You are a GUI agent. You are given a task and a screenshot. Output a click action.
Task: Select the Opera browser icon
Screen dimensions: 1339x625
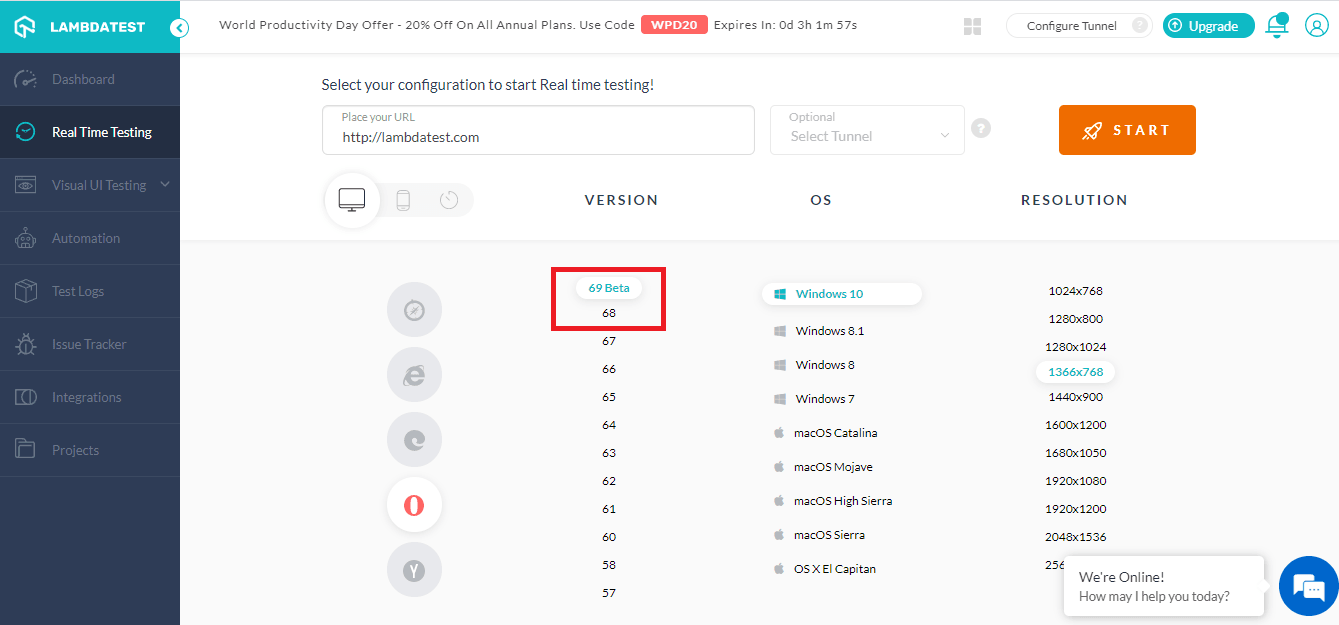click(414, 504)
